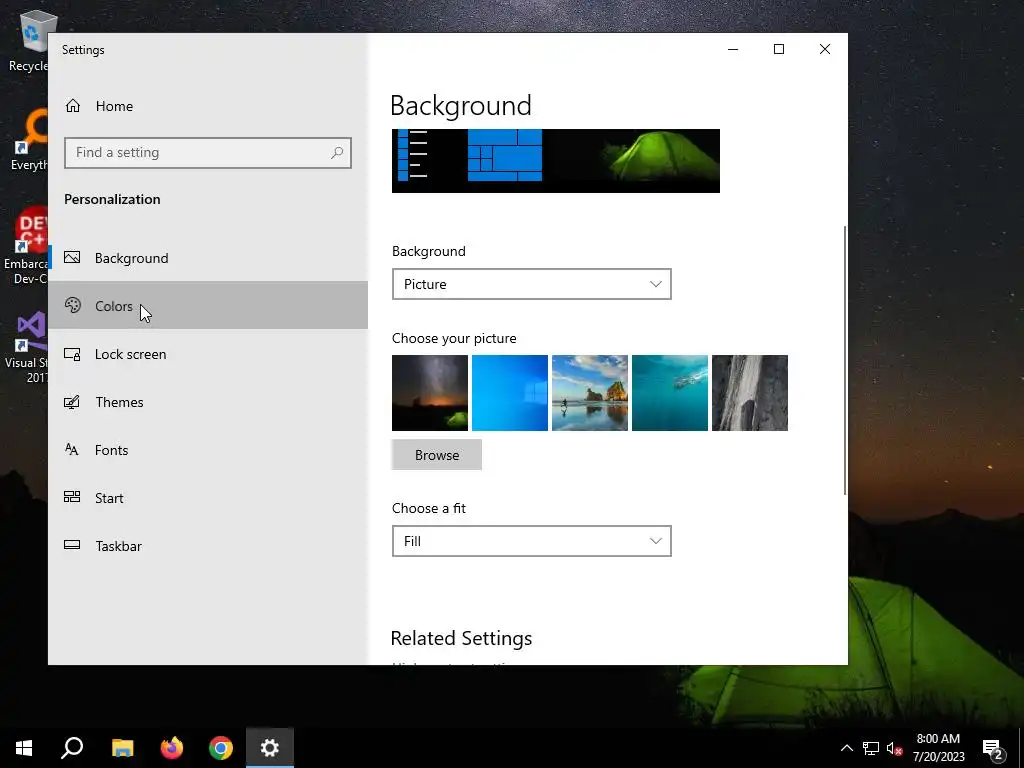Open the Start section

pyautogui.click(x=109, y=498)
